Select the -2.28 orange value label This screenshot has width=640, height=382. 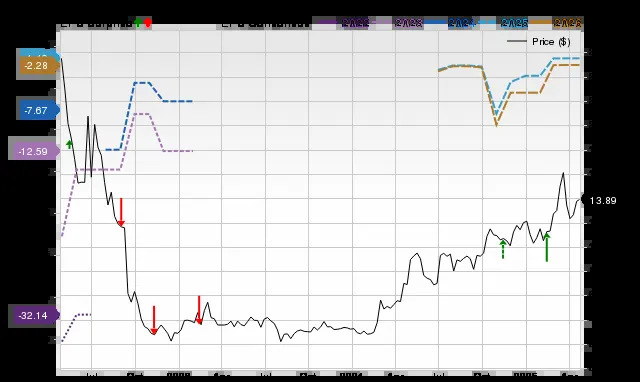(x=38, y=66)
